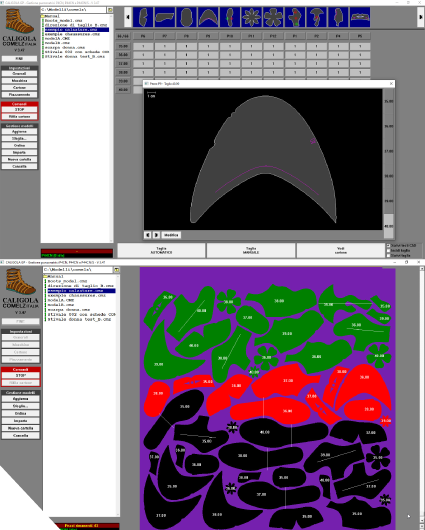Click vertical scrollbar of the nesting layout
Screen dimensions: 425x530
[x=422, y=395]
